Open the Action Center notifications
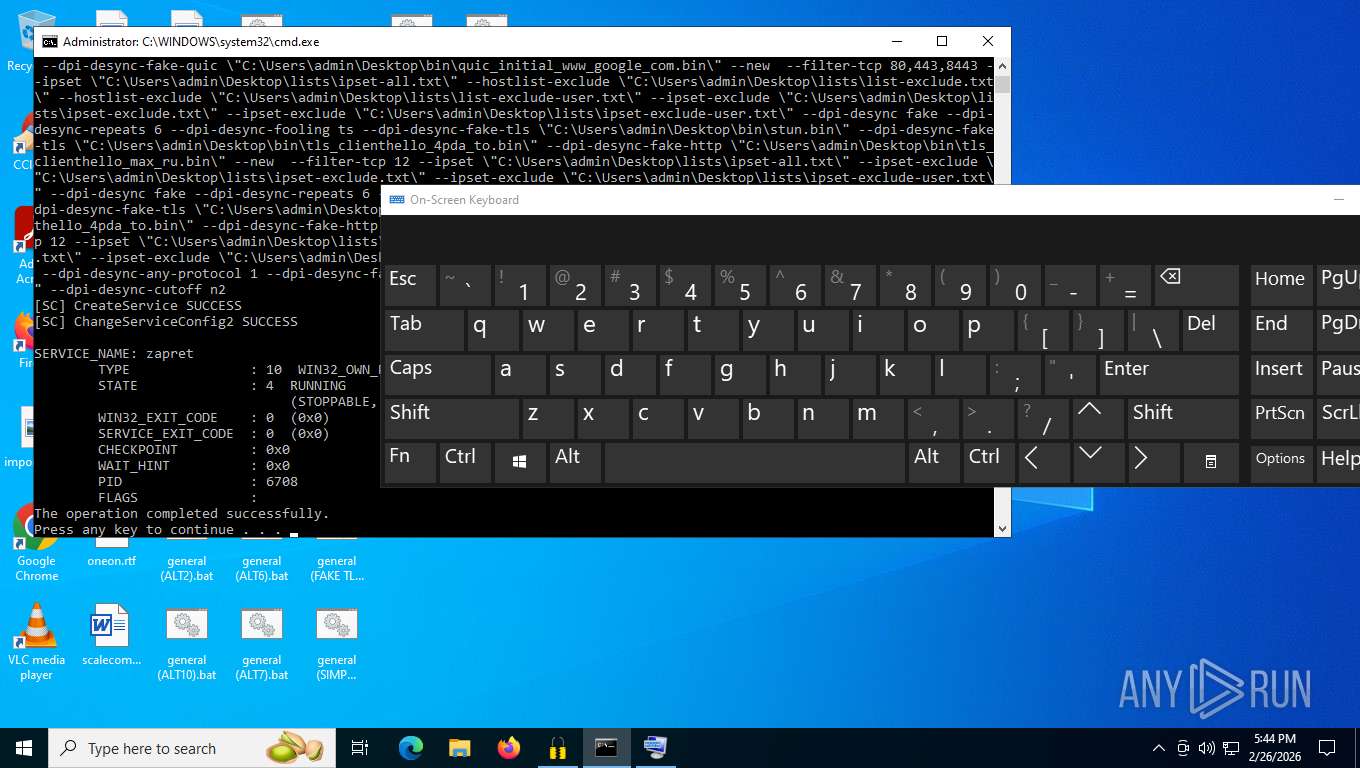This screenshot has height=768, width=1360. point(1327,748)
